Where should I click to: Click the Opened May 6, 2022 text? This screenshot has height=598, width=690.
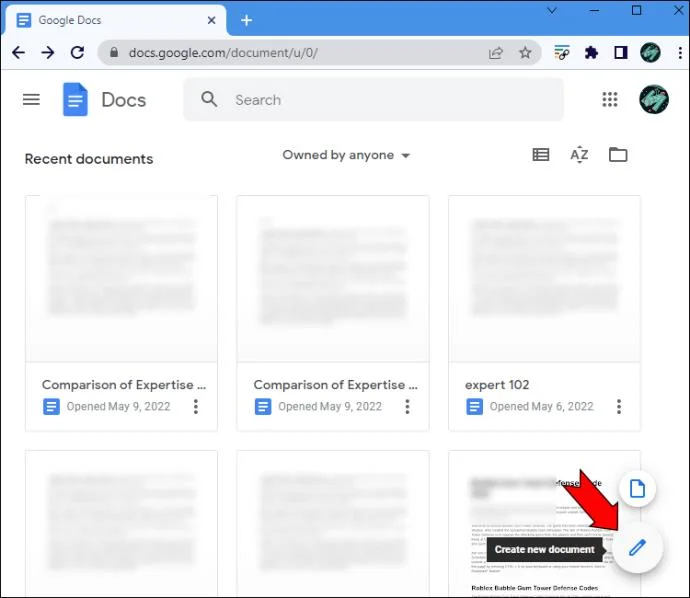[x=541, y=407]
